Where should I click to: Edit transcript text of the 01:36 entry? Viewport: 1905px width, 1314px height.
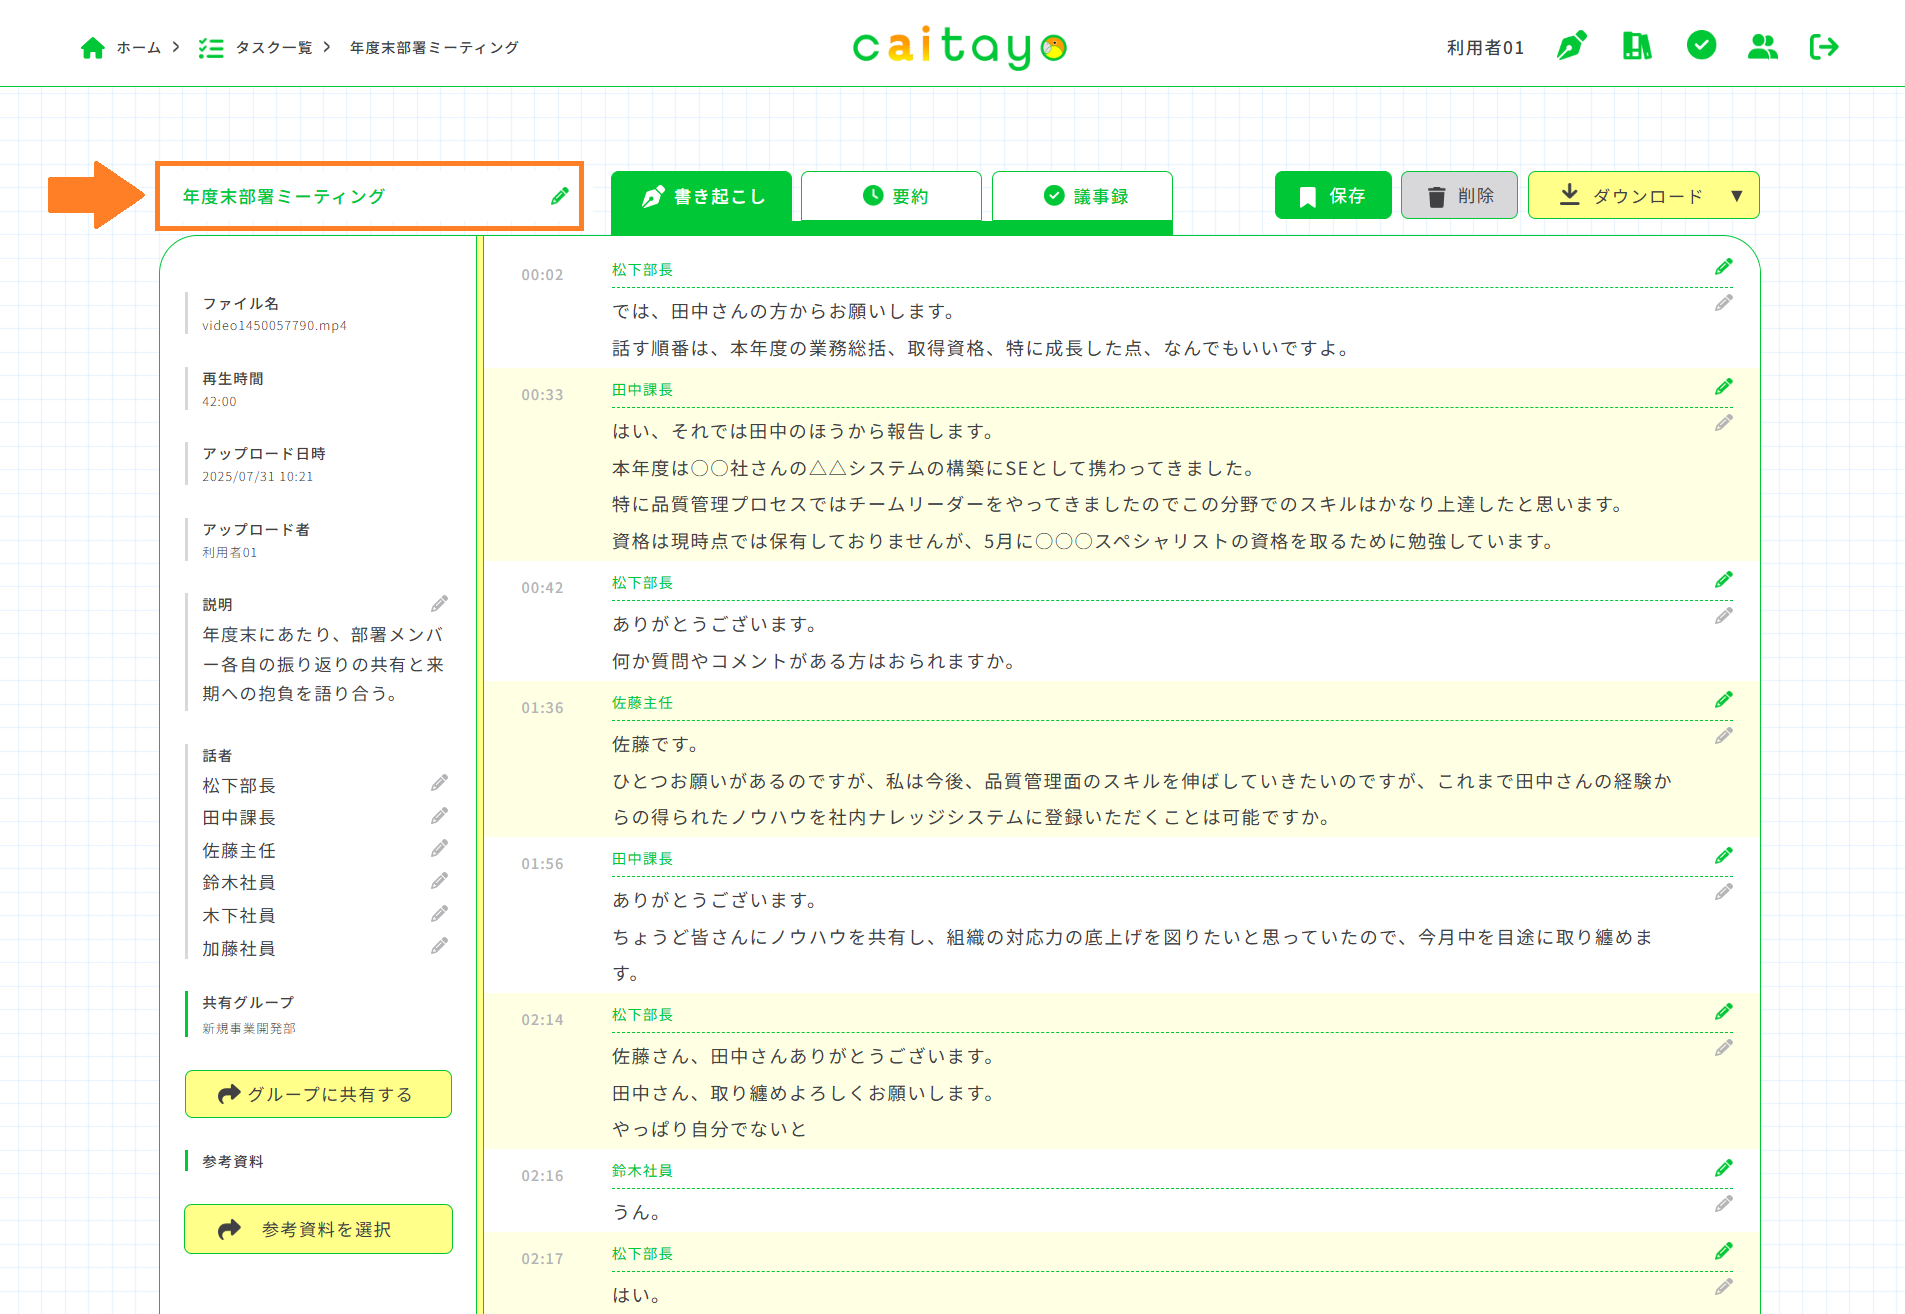click(x=1723, y=737)
